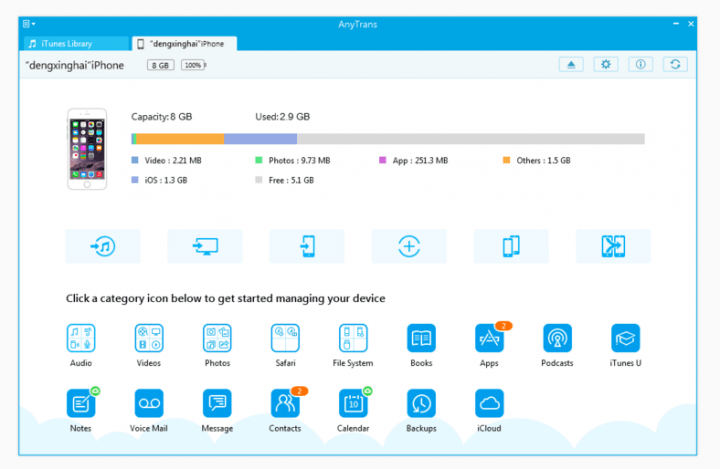
Task: Select the "dengxinghai"iPhone tab
Action: pyautogui.click(x=185, y=44)
